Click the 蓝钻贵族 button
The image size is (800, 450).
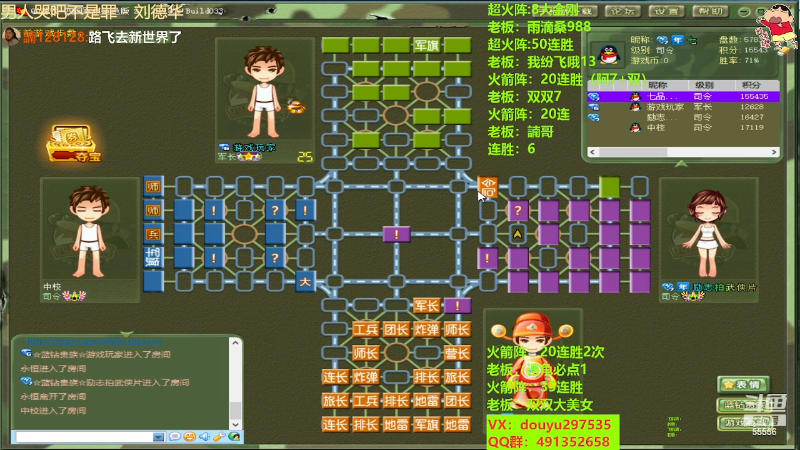pyautogui.click(x=743, y=405)
